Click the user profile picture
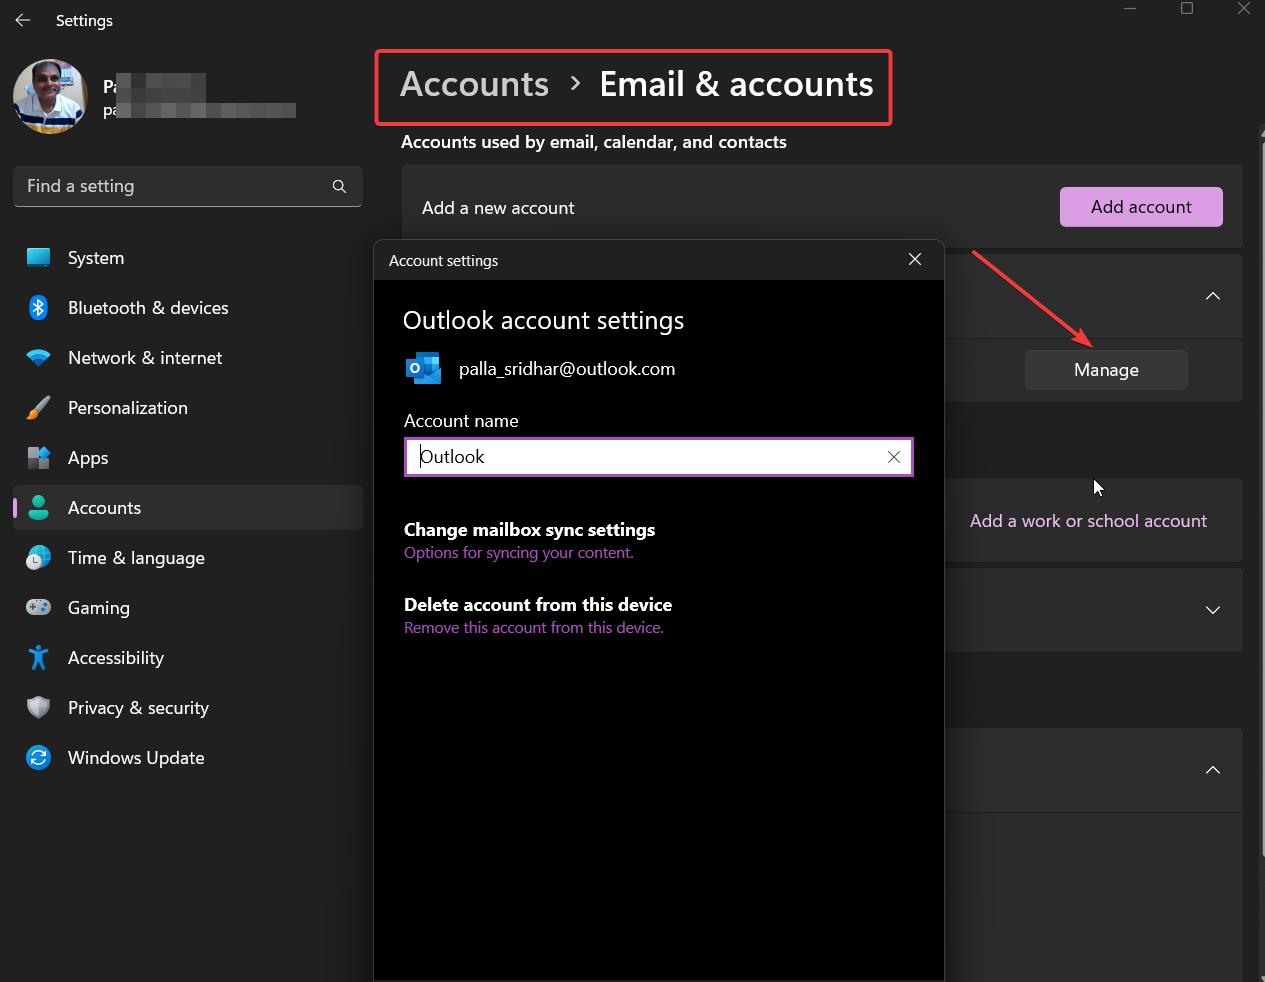Viewport: 1265px width, 982px height. pos(50,96)
